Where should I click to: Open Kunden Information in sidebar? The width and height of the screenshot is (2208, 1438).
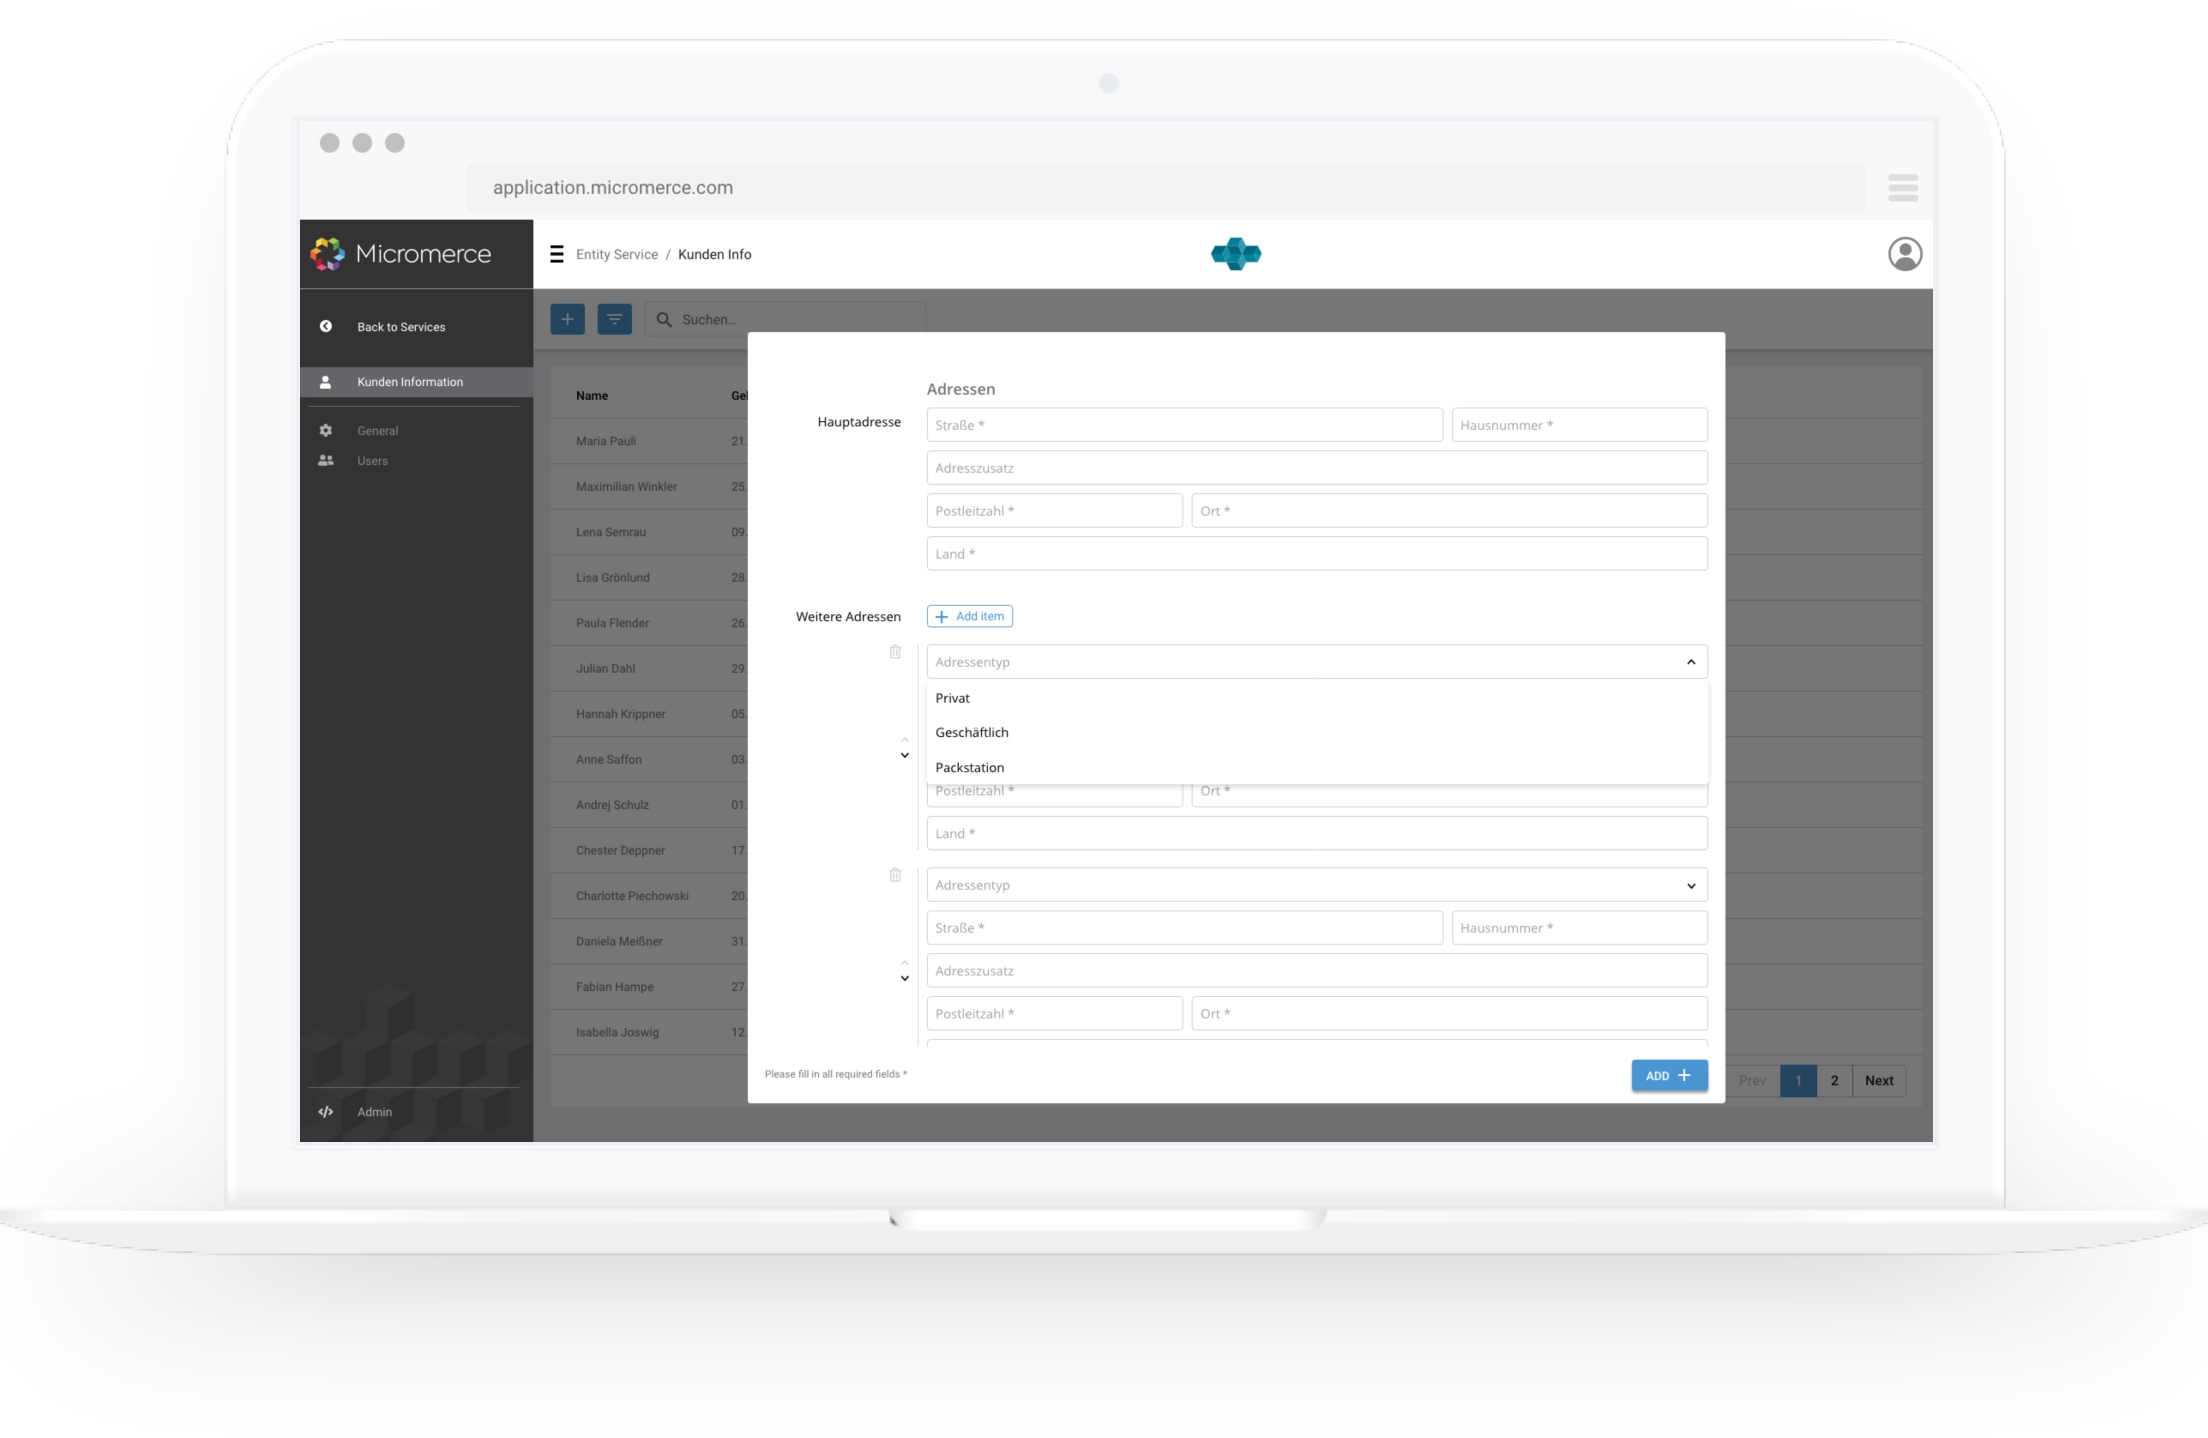(x=410, y=382)
